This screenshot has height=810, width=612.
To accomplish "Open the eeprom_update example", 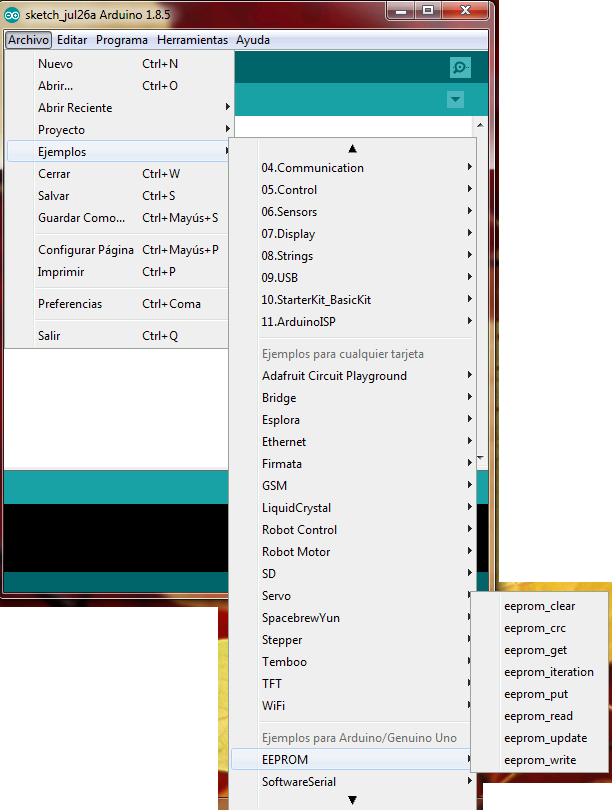I will [540, 738].
